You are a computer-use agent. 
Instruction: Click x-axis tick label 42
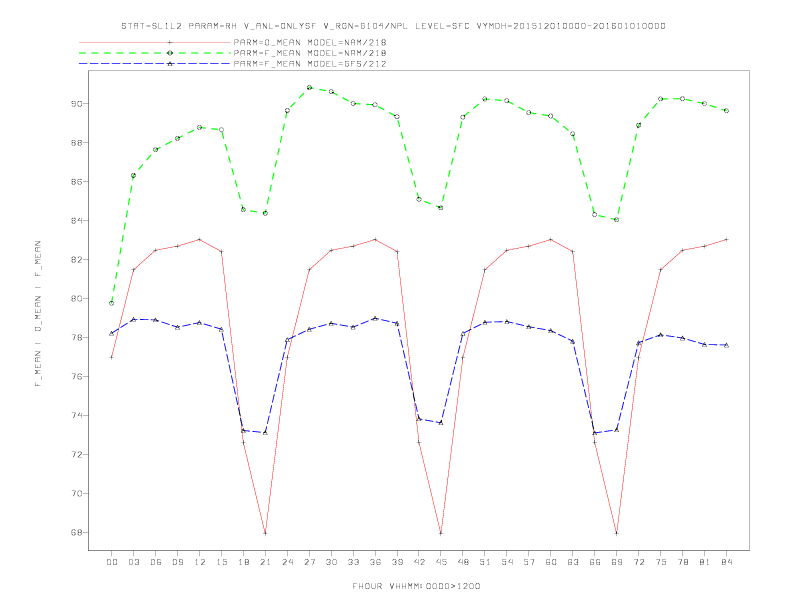click(419, 562)
